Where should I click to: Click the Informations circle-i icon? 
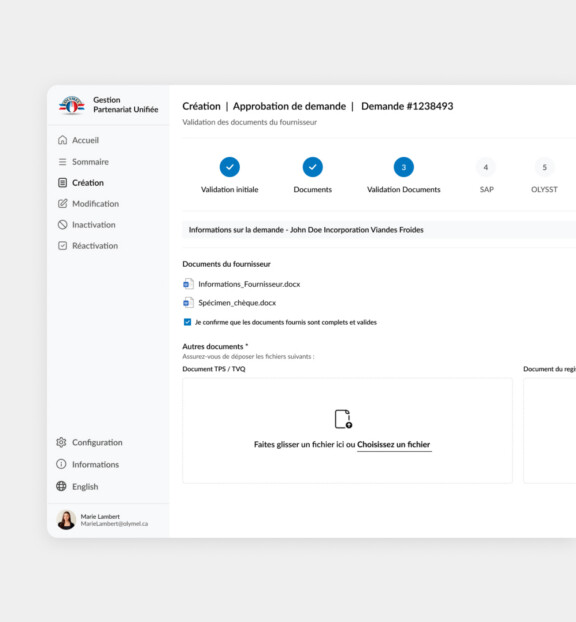61,464
